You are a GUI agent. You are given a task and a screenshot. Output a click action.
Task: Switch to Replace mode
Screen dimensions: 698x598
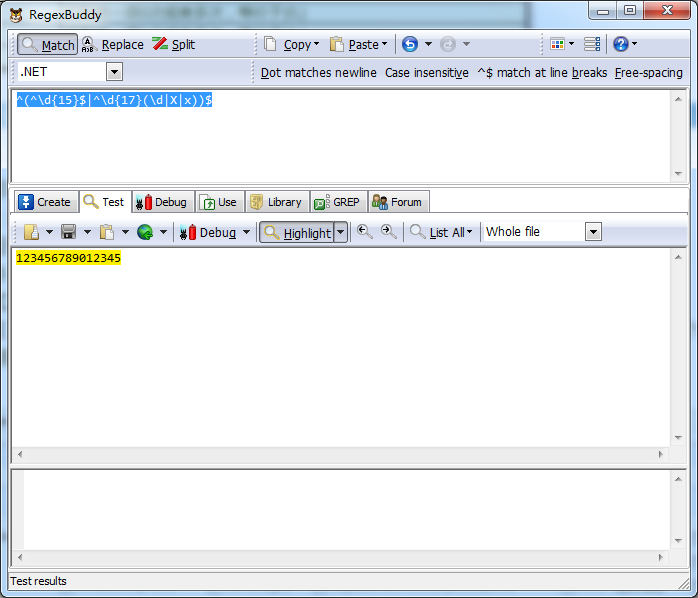pos(113,45)
